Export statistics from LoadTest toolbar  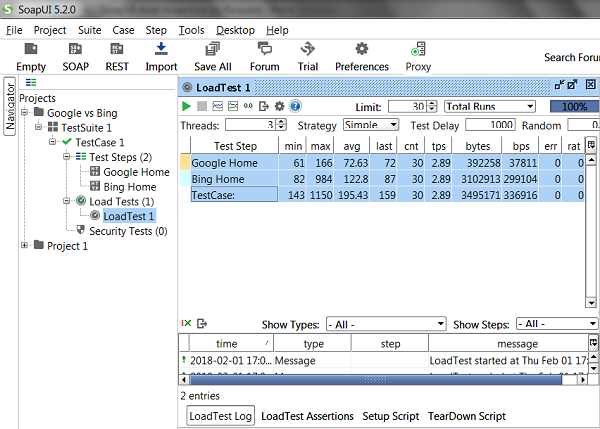tap(264, 106)
